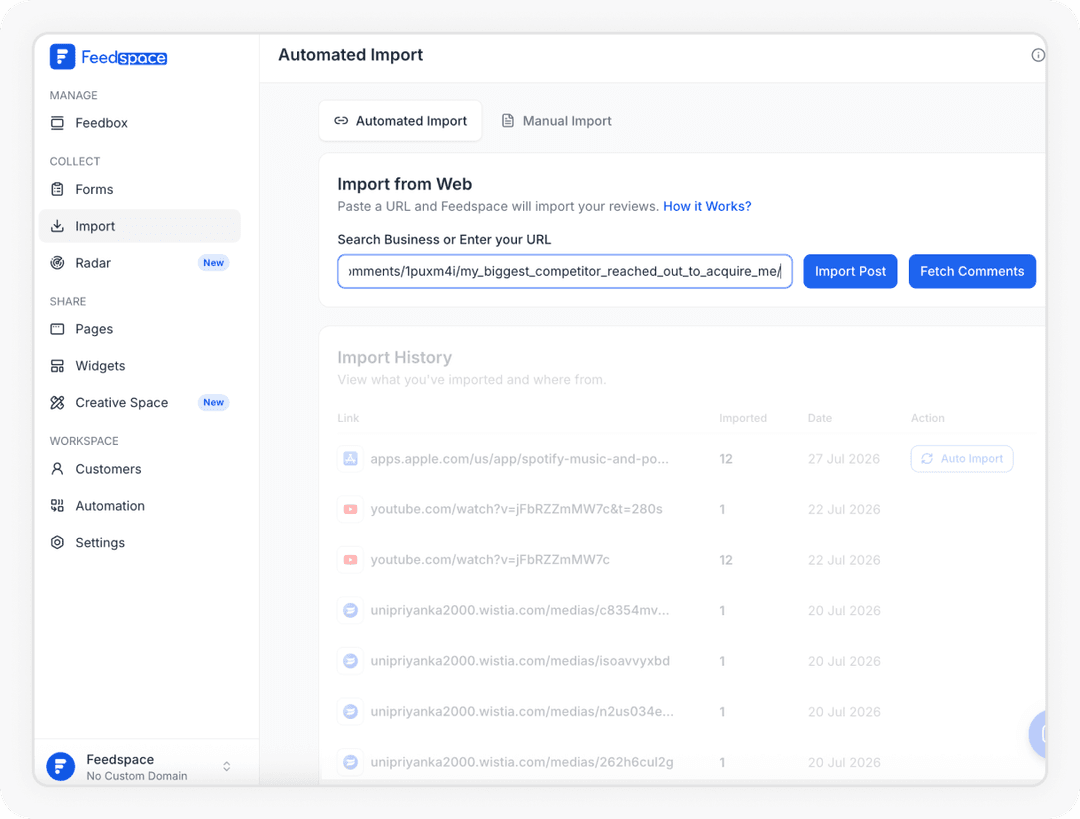1080x819 pixels.
Task: Click the YouTube icon for watch?v=jFbRZZmMW7c row
Action: pos(351,560)
